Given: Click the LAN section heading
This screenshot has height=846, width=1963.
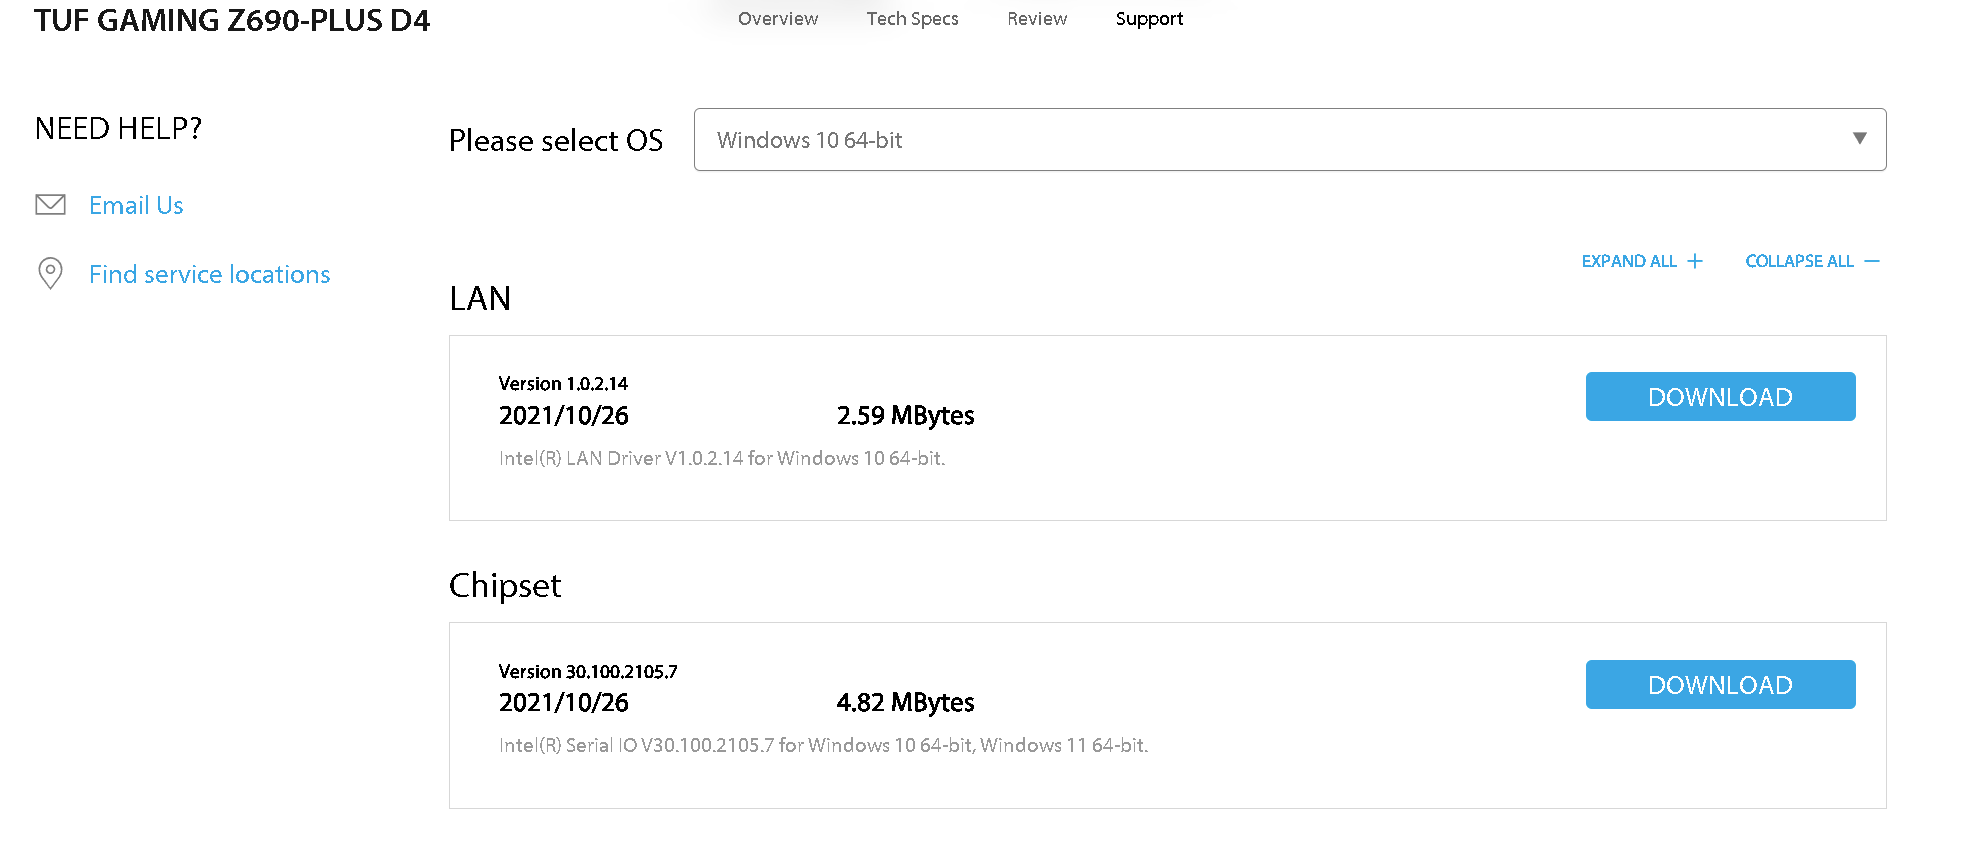Looking at the screenshot, I should click(x=480, y=298).
